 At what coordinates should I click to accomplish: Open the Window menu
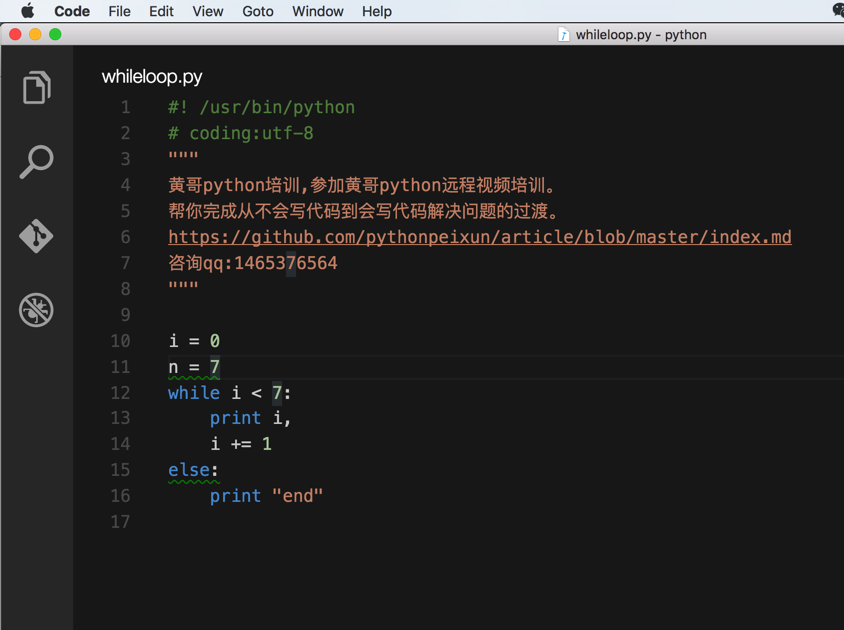click(317, 11)
